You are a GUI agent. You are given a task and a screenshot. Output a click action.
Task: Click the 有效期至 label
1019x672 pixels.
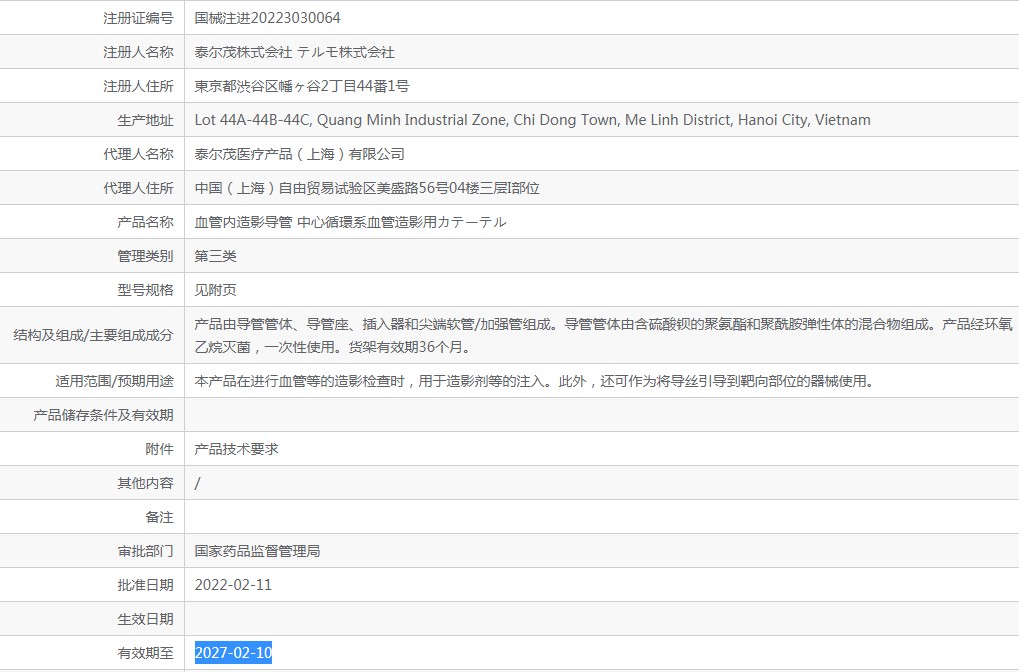coord(145,653)
